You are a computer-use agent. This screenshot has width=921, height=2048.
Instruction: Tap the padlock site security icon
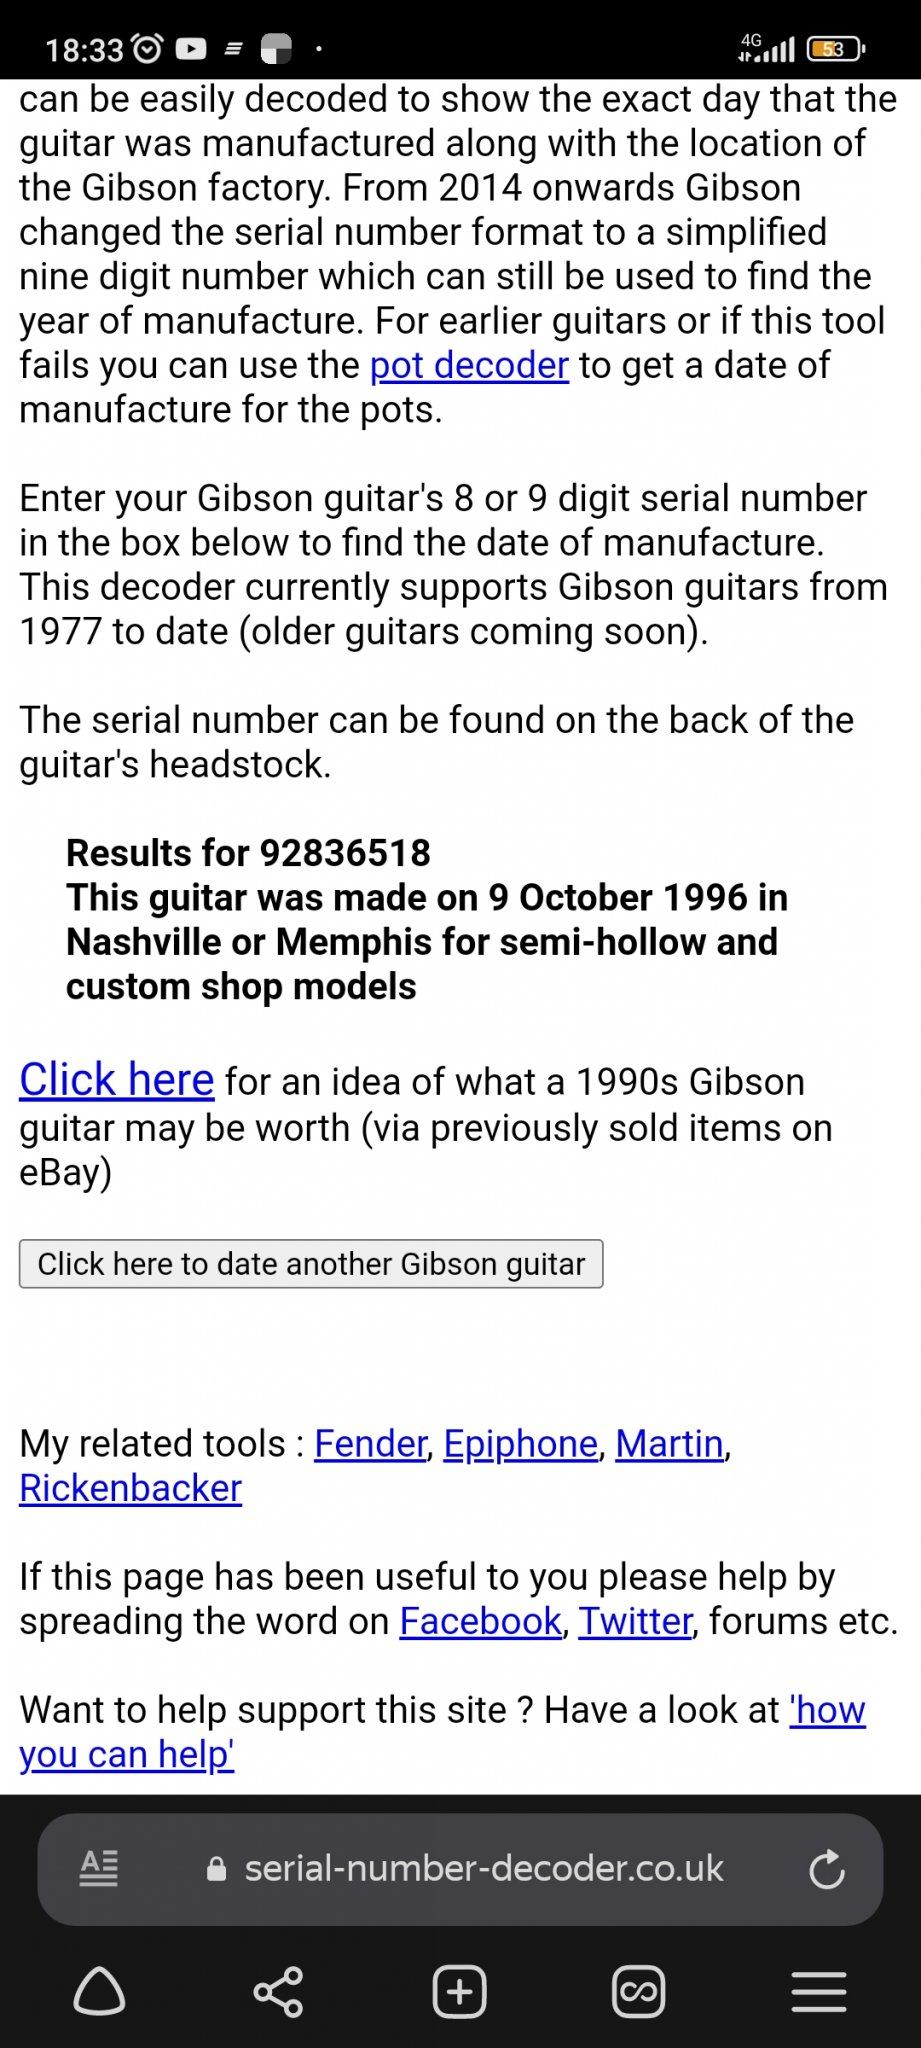point(216,1869)
